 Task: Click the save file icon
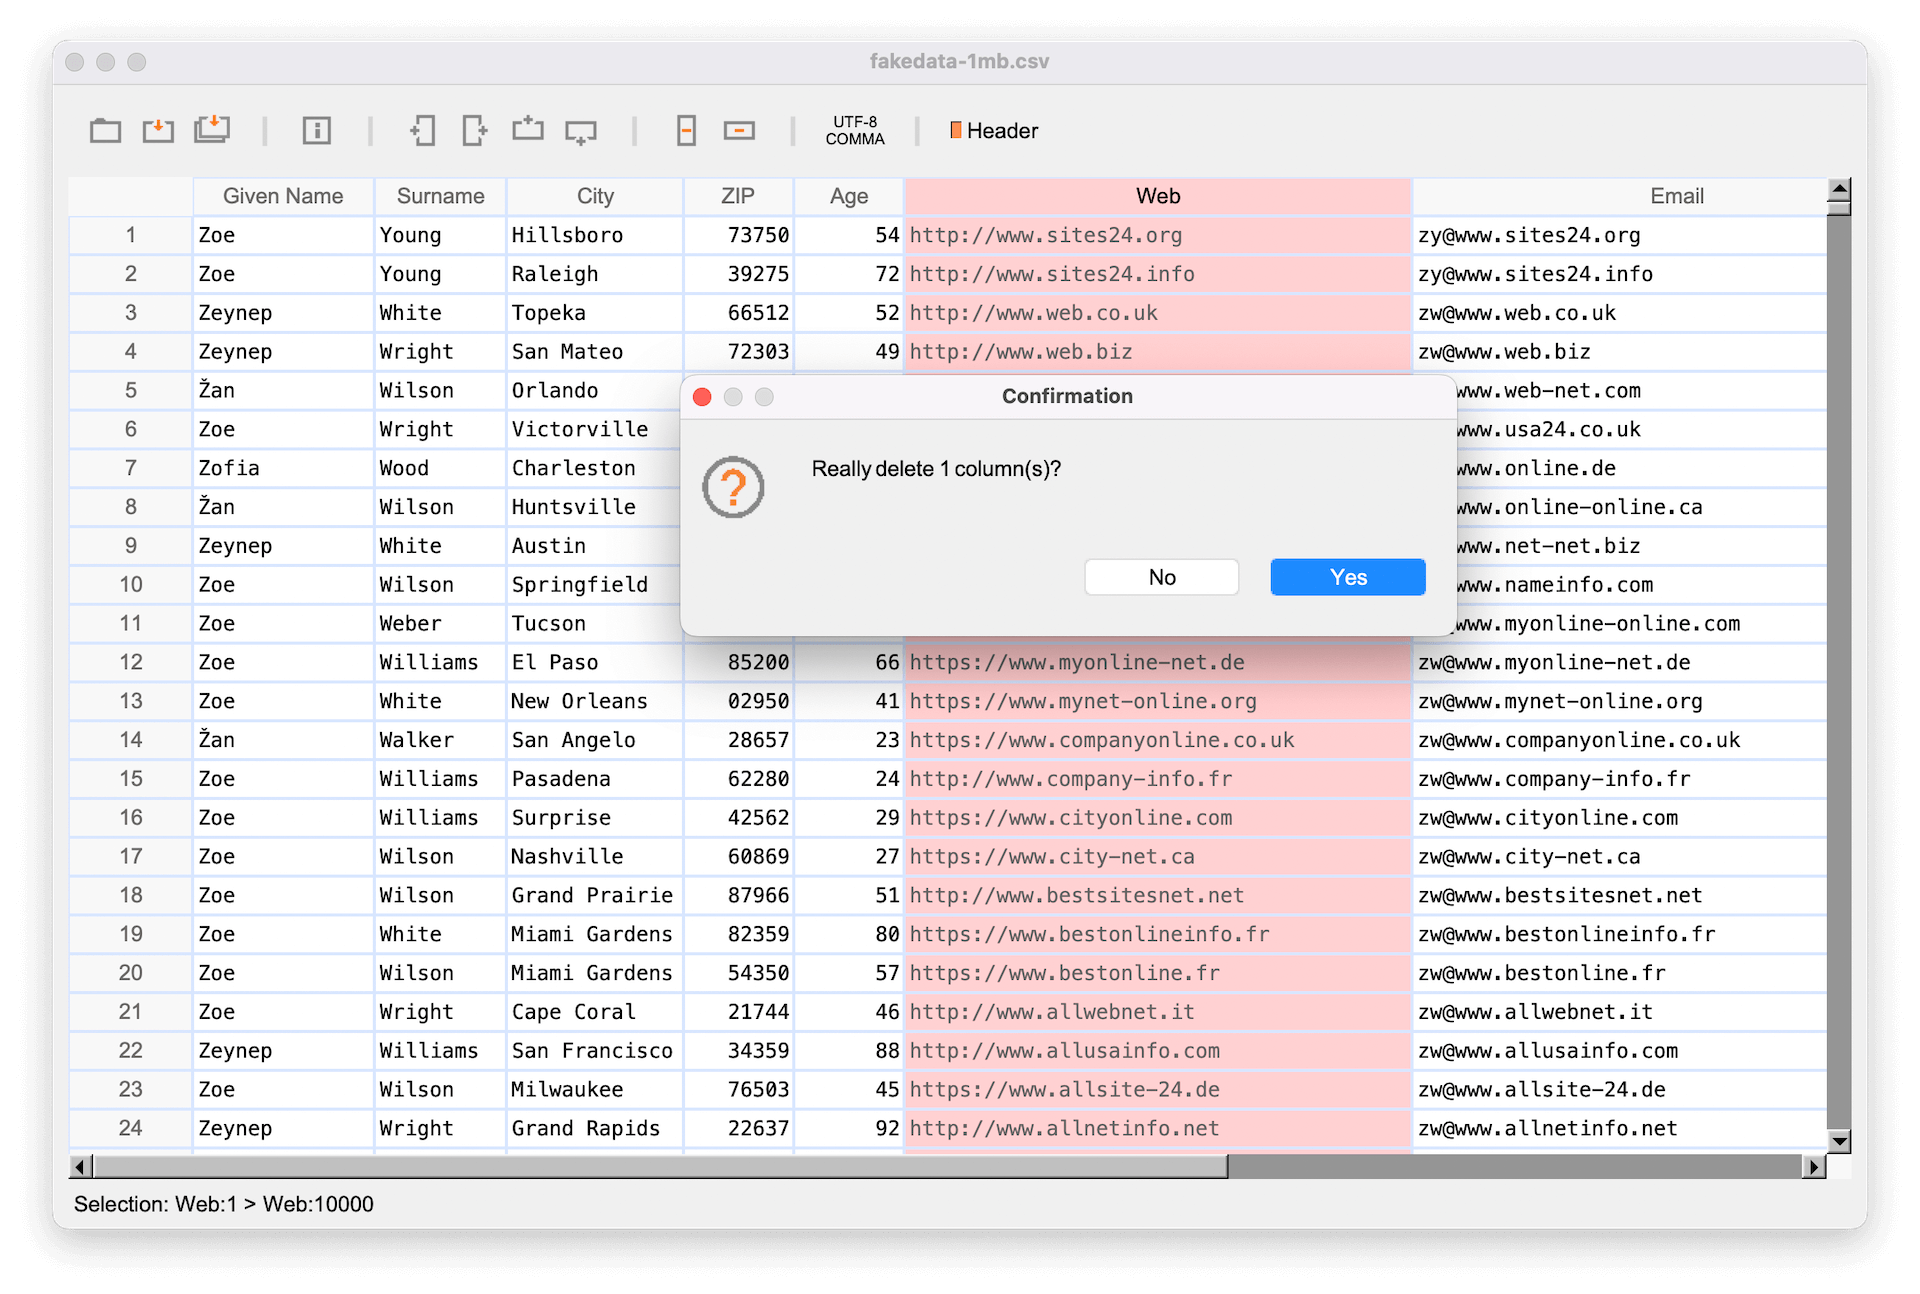pyautogui.click(x=158, y=131)
